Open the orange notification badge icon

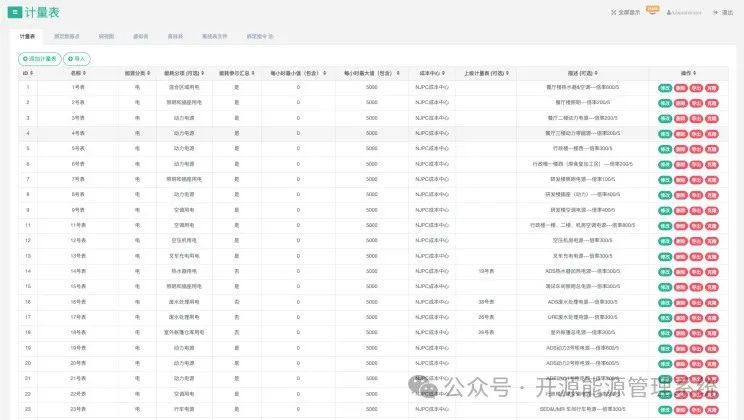(x=653, y=10)
